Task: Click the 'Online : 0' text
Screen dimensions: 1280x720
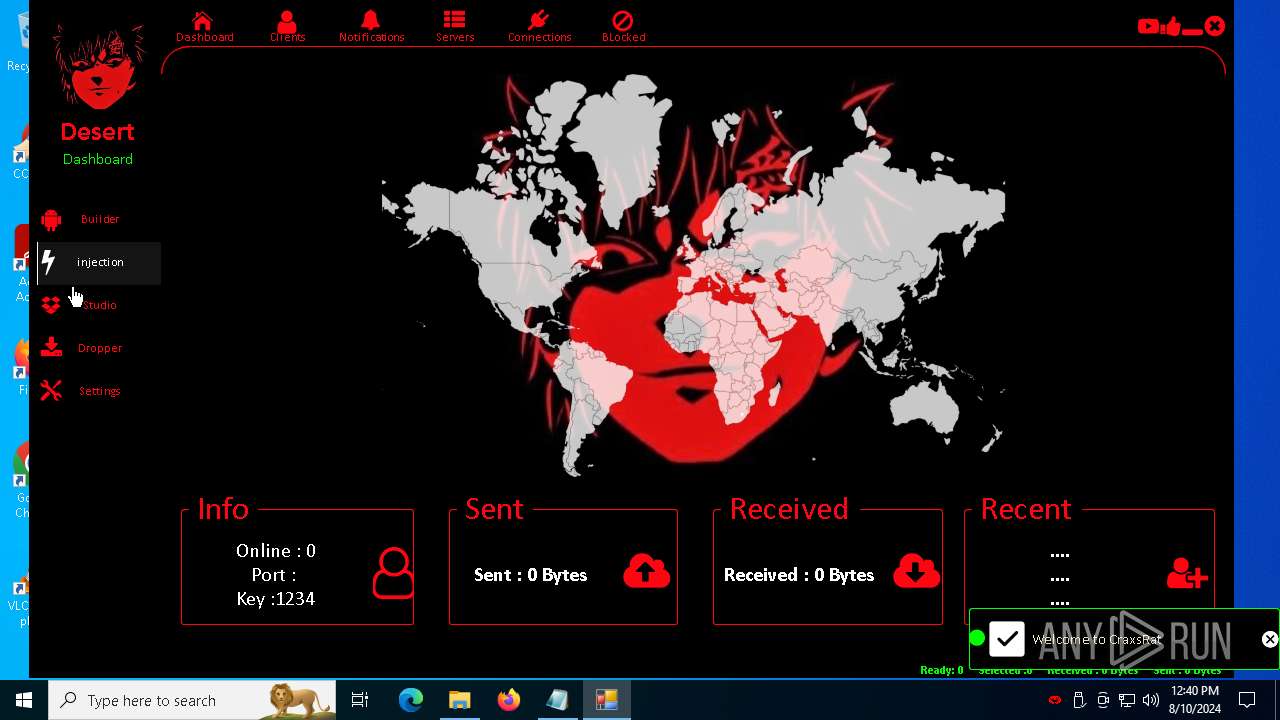Action: (x=275, y=551)
